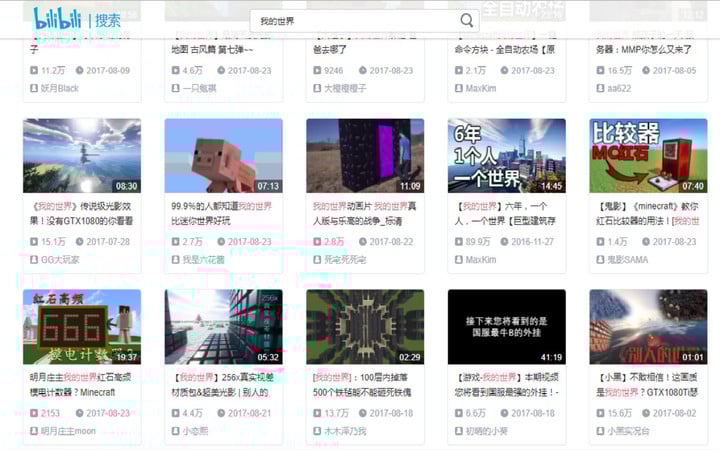Open uploader MaxKim under the 89.9万 video
This screenshot has height=450, width=720.
(481, 260)
